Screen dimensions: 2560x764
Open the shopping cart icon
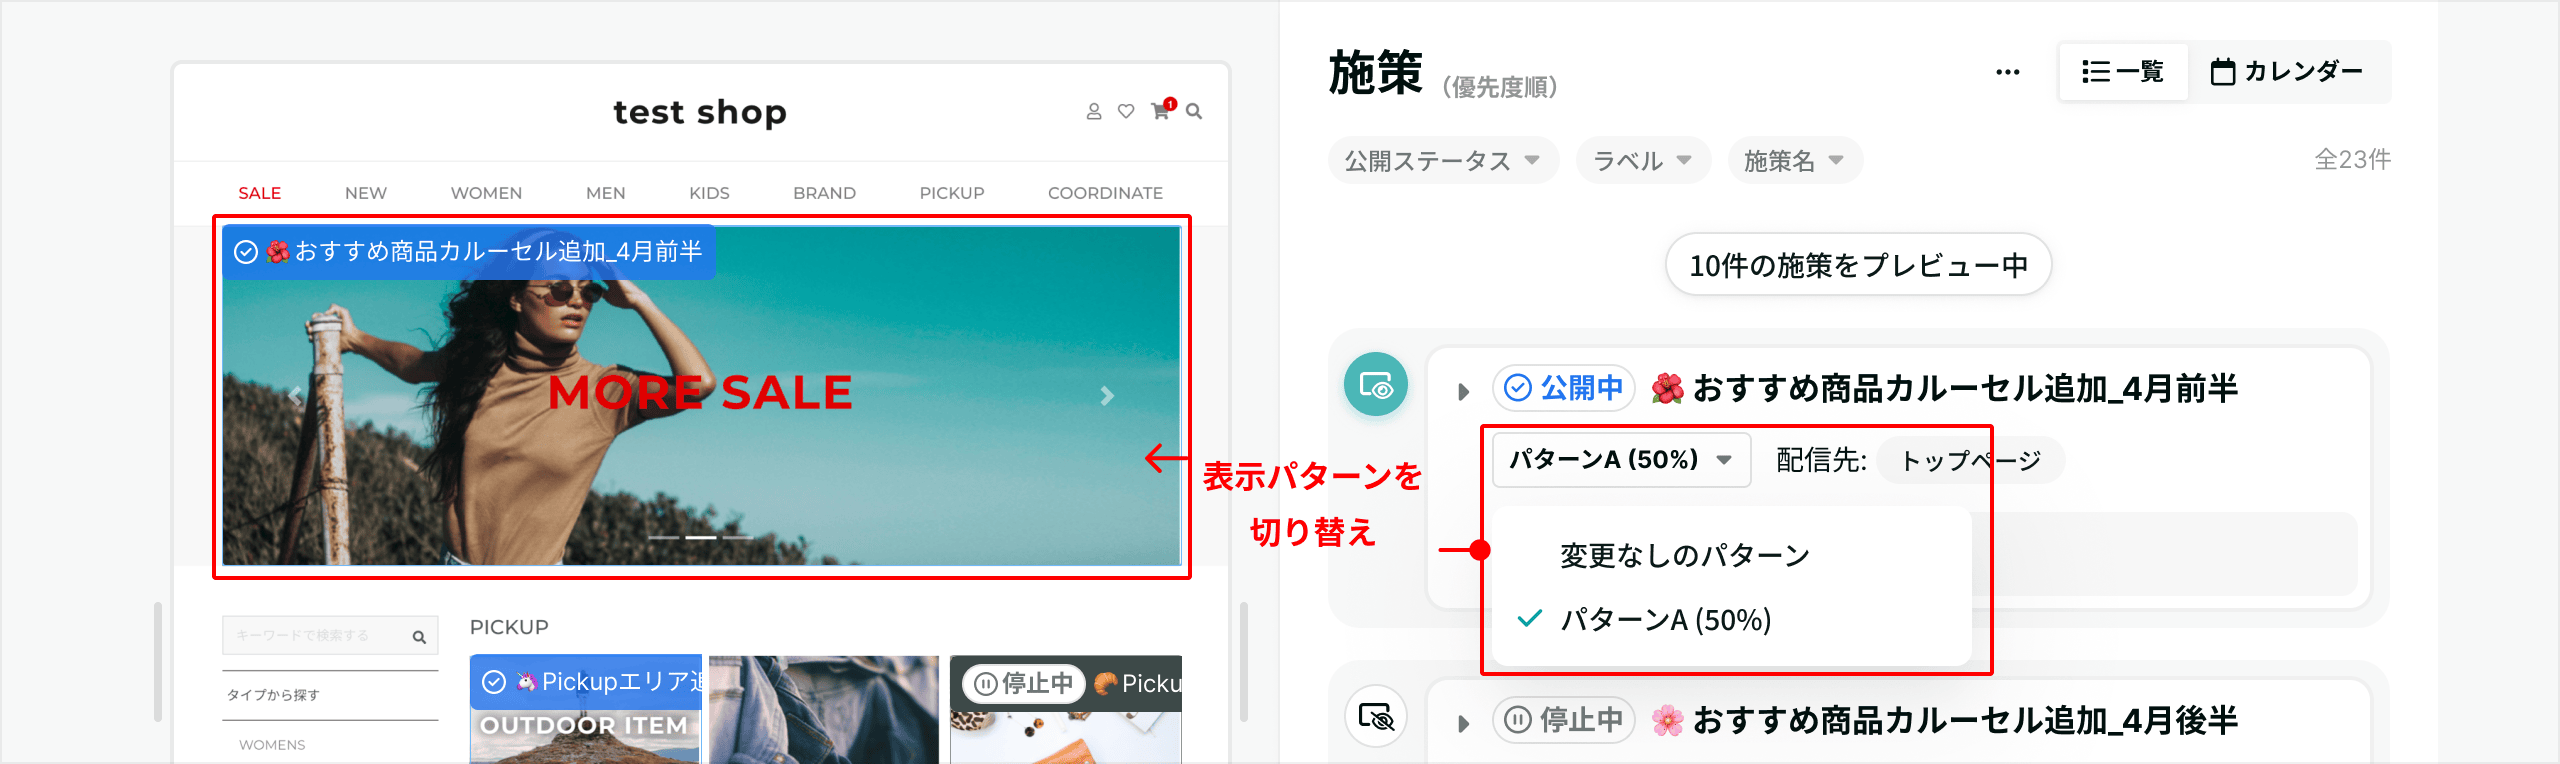pos(1162,110)
